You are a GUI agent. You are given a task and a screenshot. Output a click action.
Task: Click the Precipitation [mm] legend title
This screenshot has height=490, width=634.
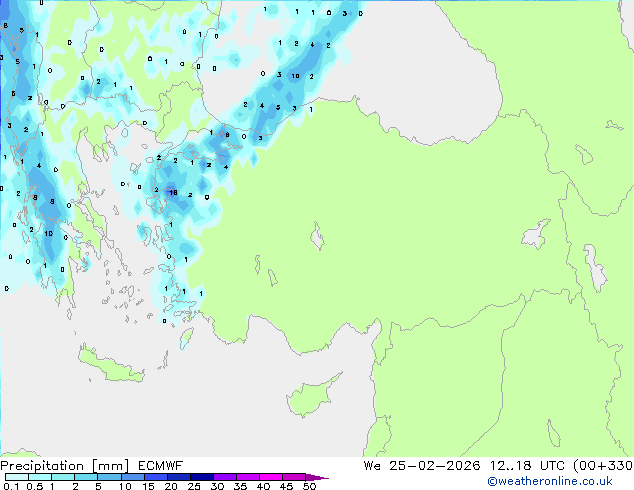coord(59,465)
